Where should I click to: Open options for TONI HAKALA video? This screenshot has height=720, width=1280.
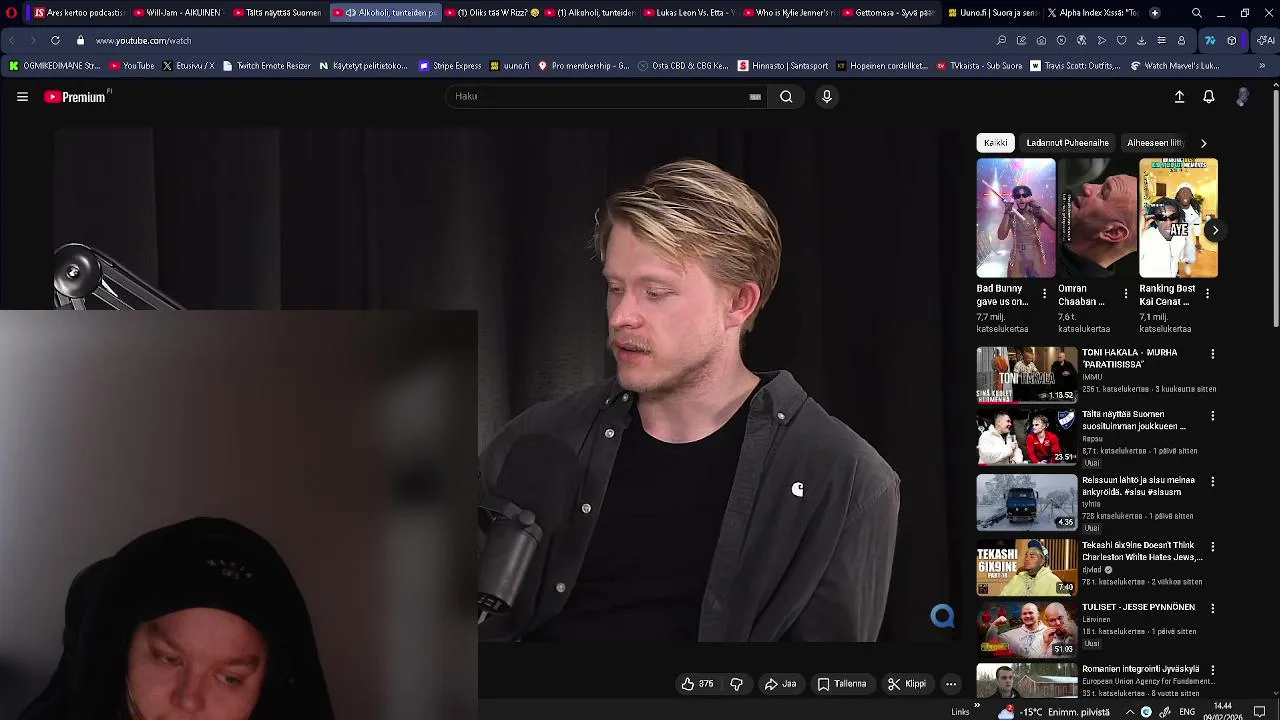point(1212,354)
